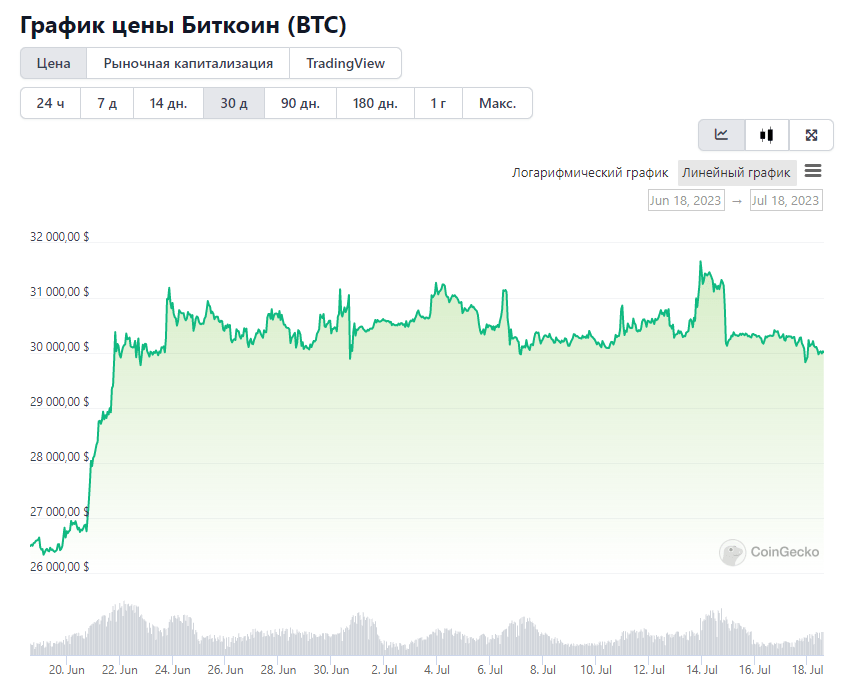This screenshot has height=699, width=845.
Task: Click the 24. Jun date label
Action: 172,669
